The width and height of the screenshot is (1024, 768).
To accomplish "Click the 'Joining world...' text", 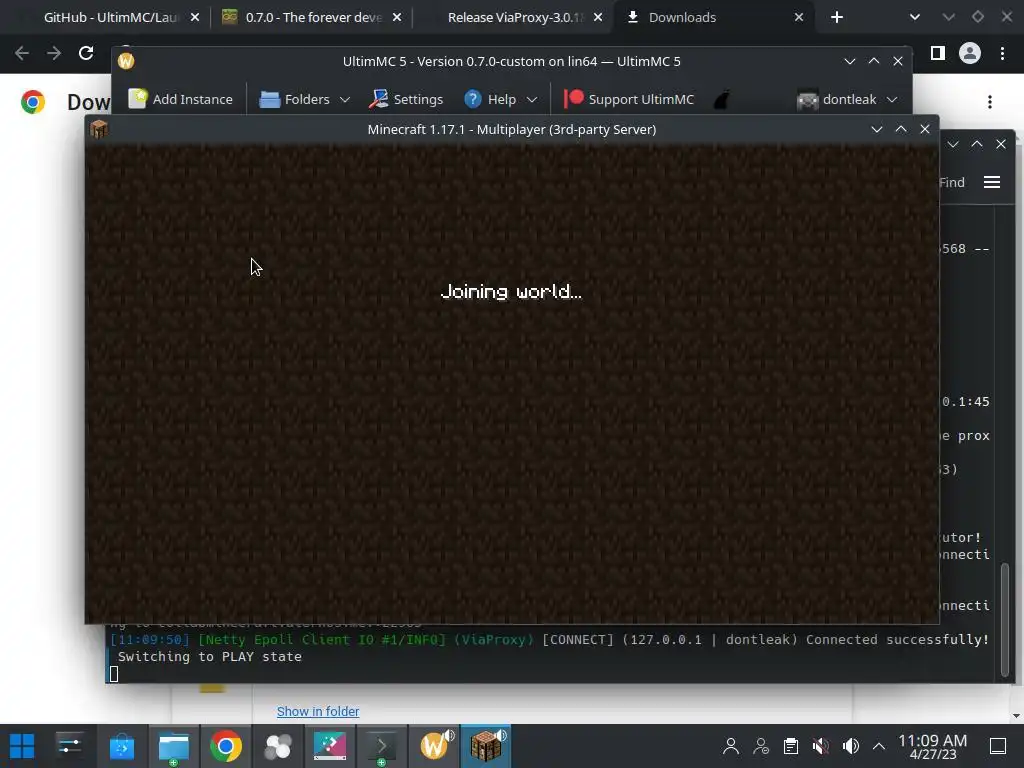I will (x=511, y=291).
